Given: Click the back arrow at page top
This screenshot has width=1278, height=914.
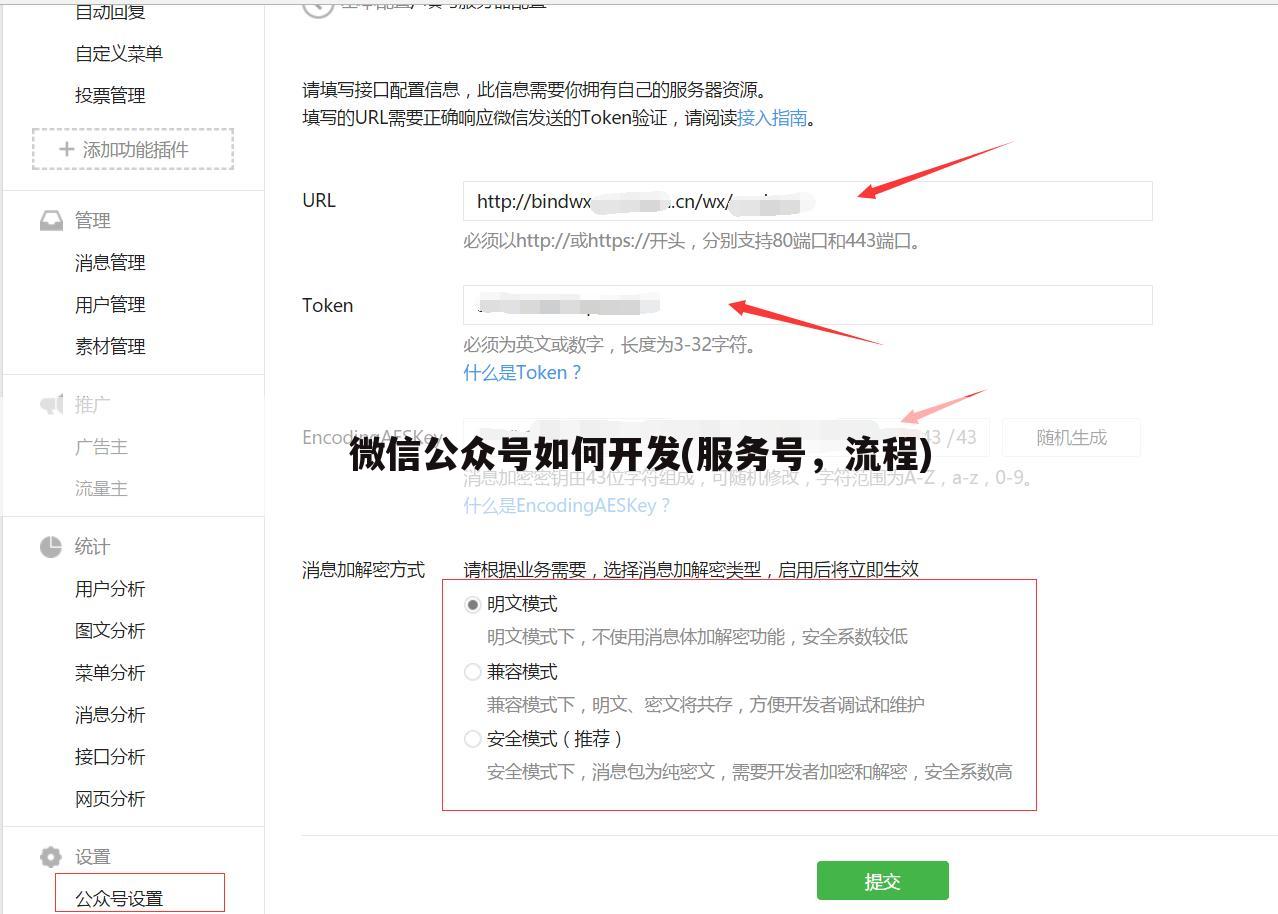Looking at the screenshot, I should (317, 5).
